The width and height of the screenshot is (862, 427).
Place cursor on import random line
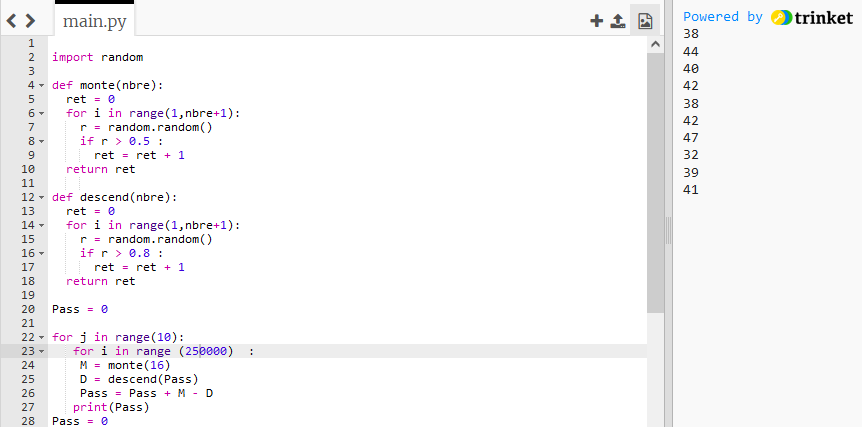(x=98, y=58)
